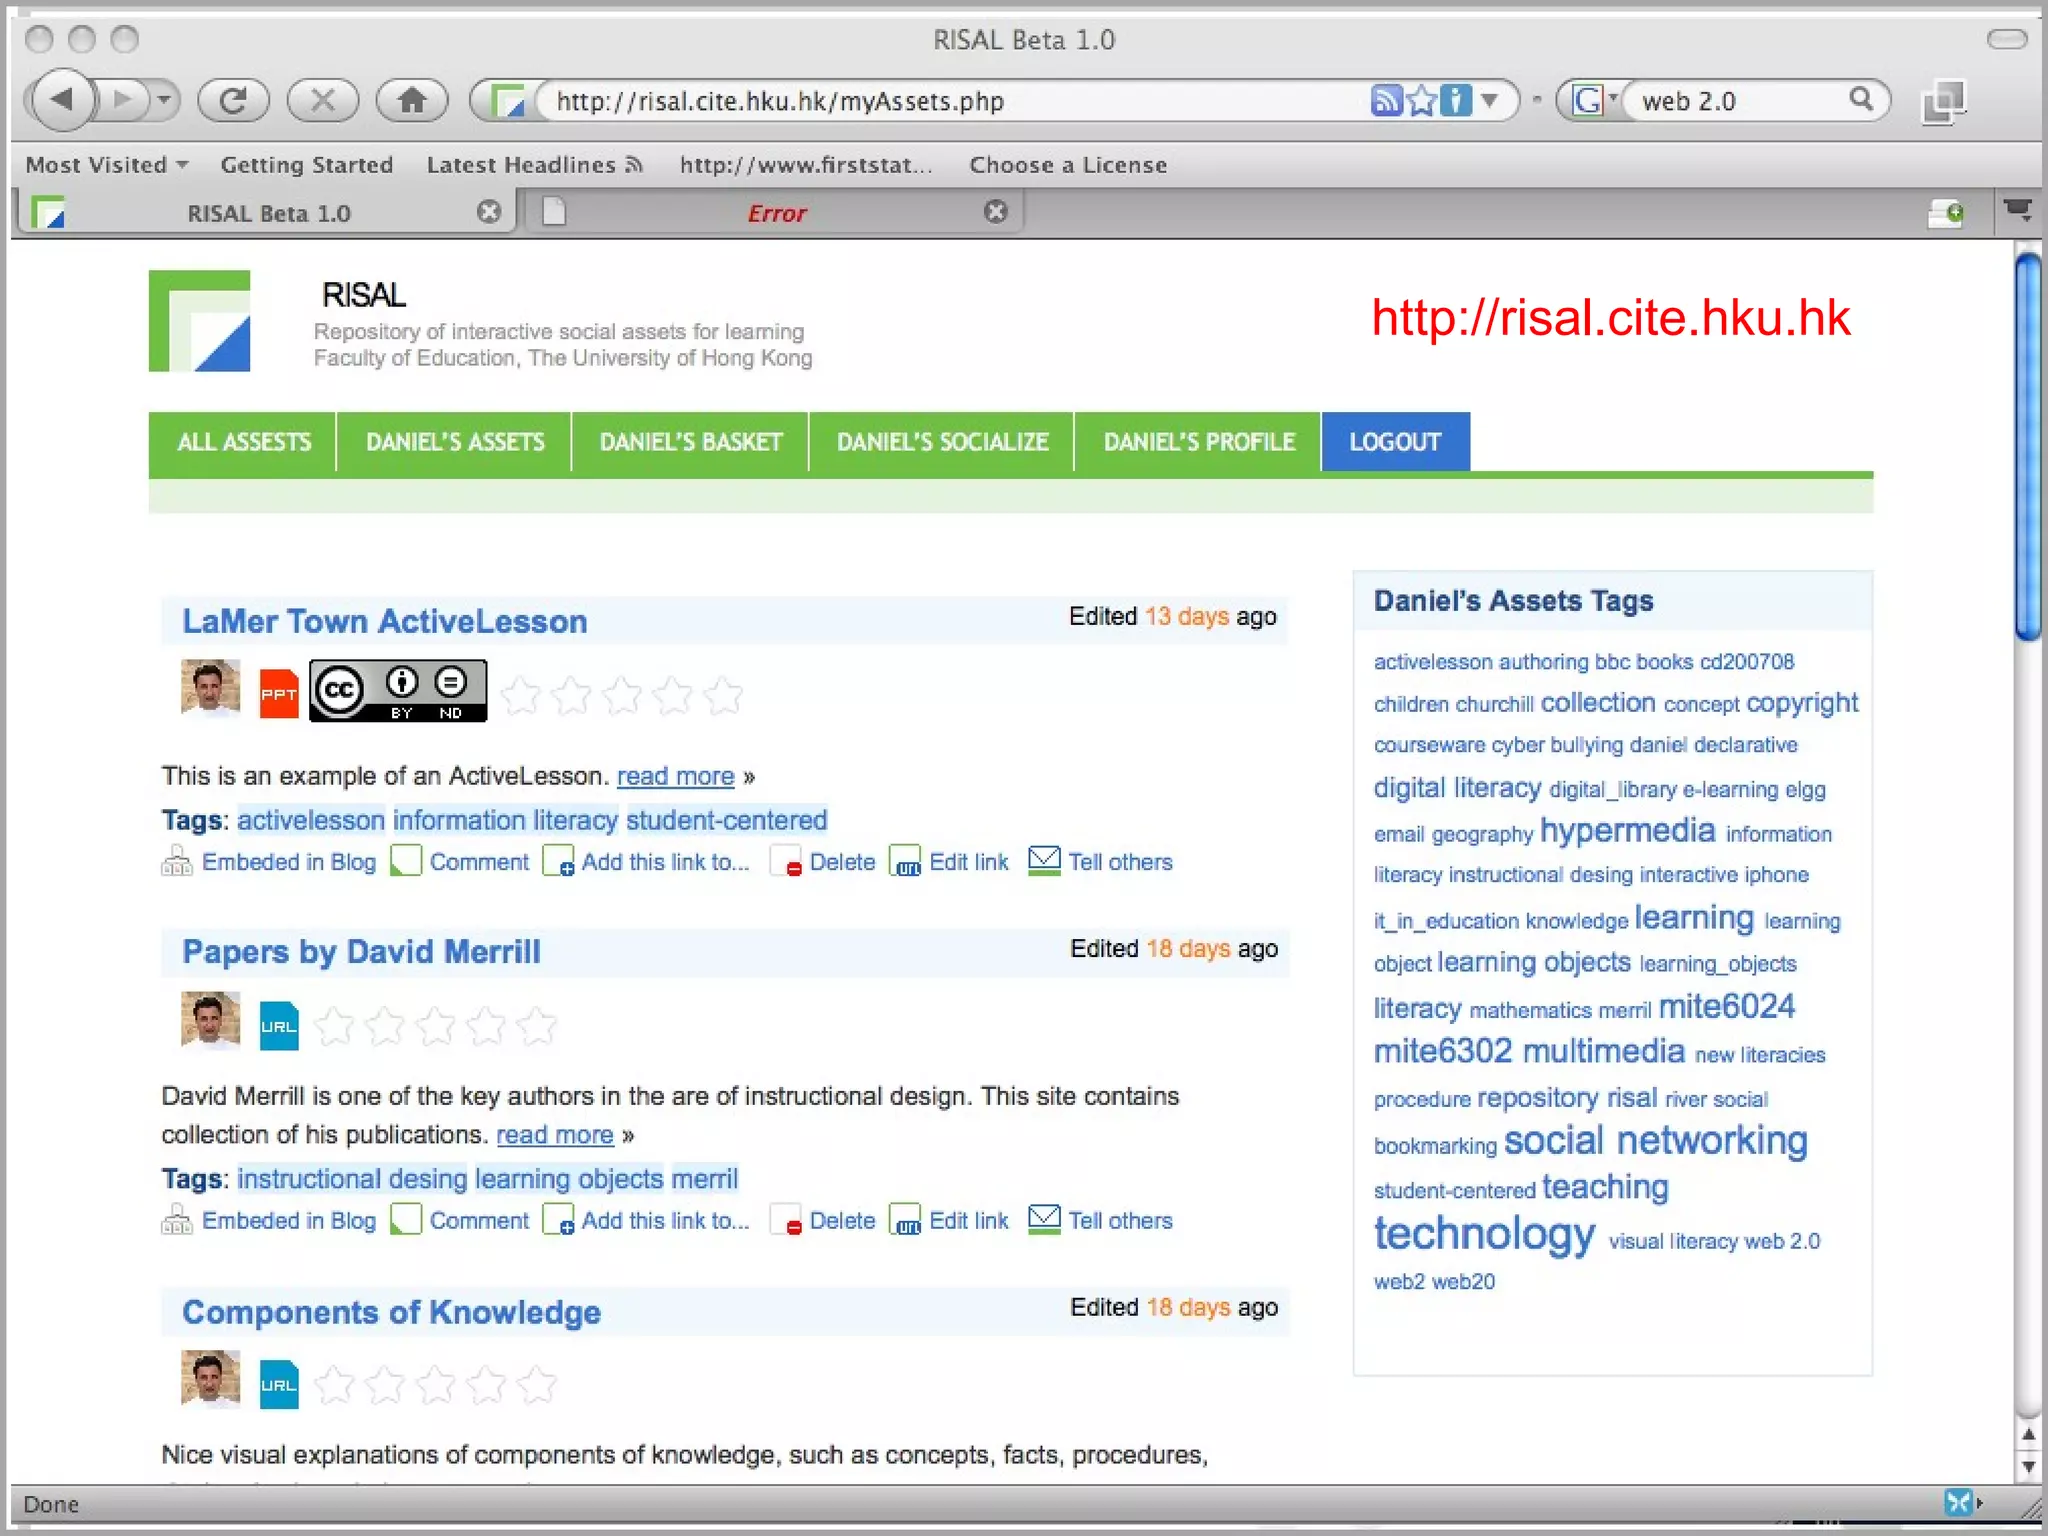Open the LaMer Town ActiveLesson title link
This screenshot has height=1536, width=2048.
tap(385, 621)
